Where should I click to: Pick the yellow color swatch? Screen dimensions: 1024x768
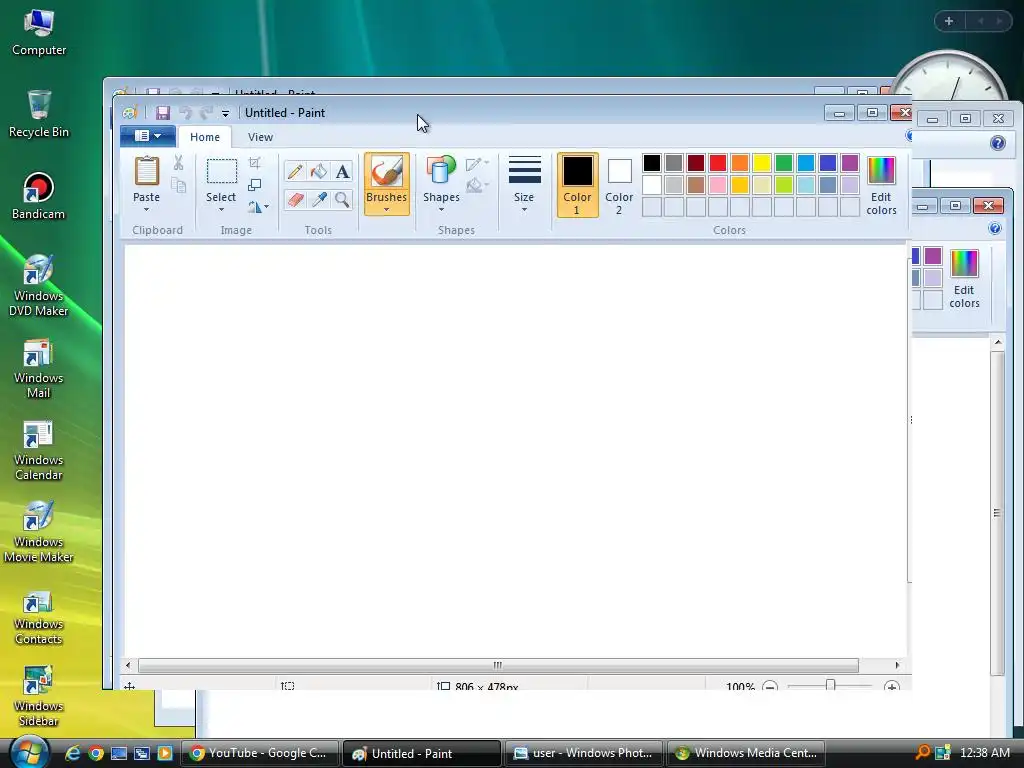coord(761,163)
